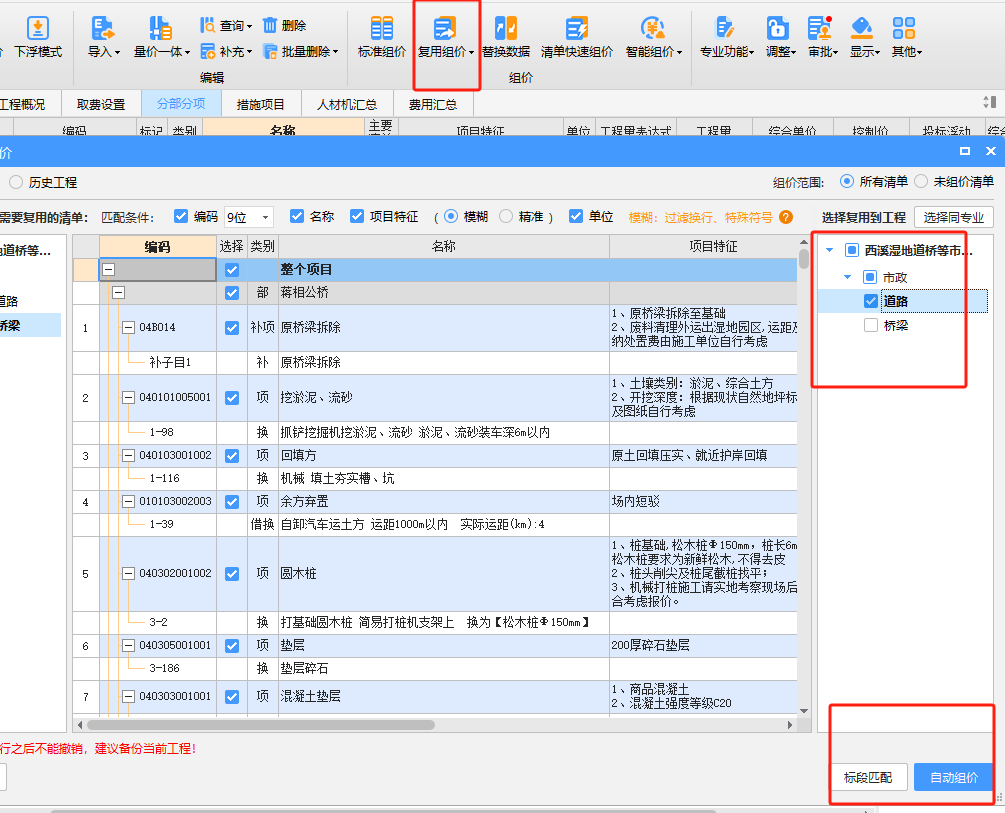
Task: Switch to the 费用汇总 tab
Action: pyautogui.click(x=433, y=104)
